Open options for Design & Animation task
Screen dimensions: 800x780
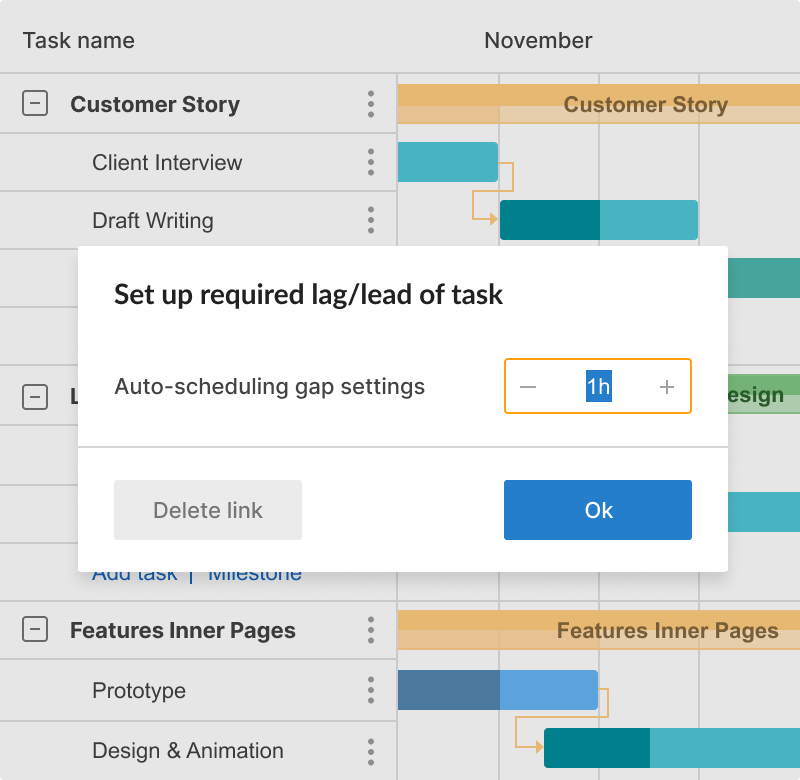point(371,751)
